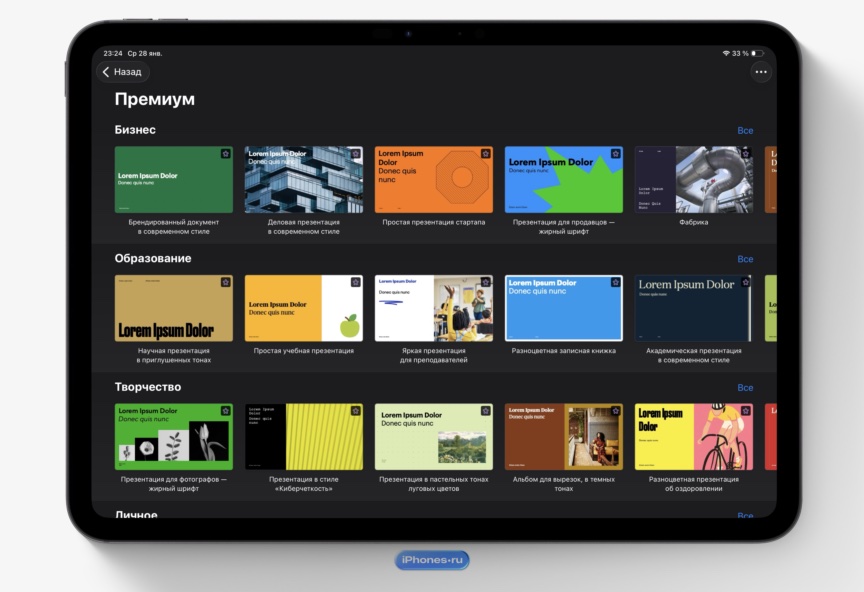The image size is (864, 592).
Task: Open the Яркая презентация для преподавателей template
Action: pyautogui.click(x=434, y=308)
